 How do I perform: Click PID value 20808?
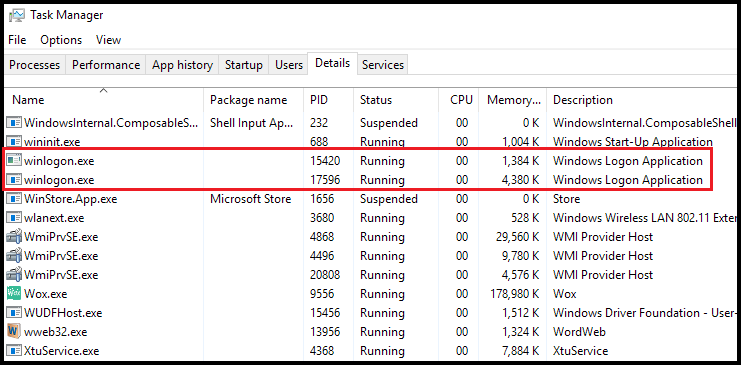click(x=325, y=275)
